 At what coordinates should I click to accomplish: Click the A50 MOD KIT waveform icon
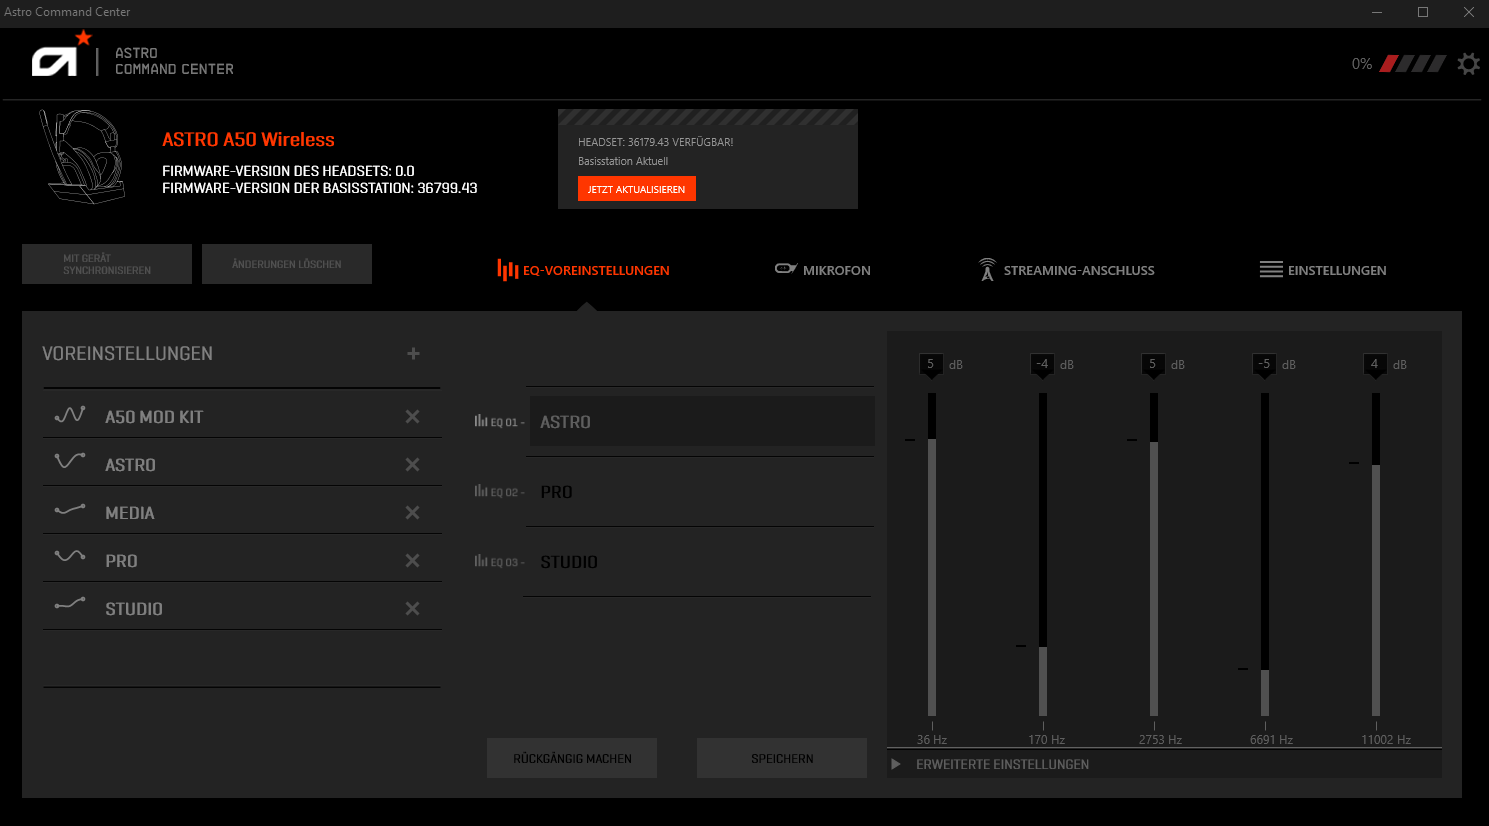click(68, 415)
